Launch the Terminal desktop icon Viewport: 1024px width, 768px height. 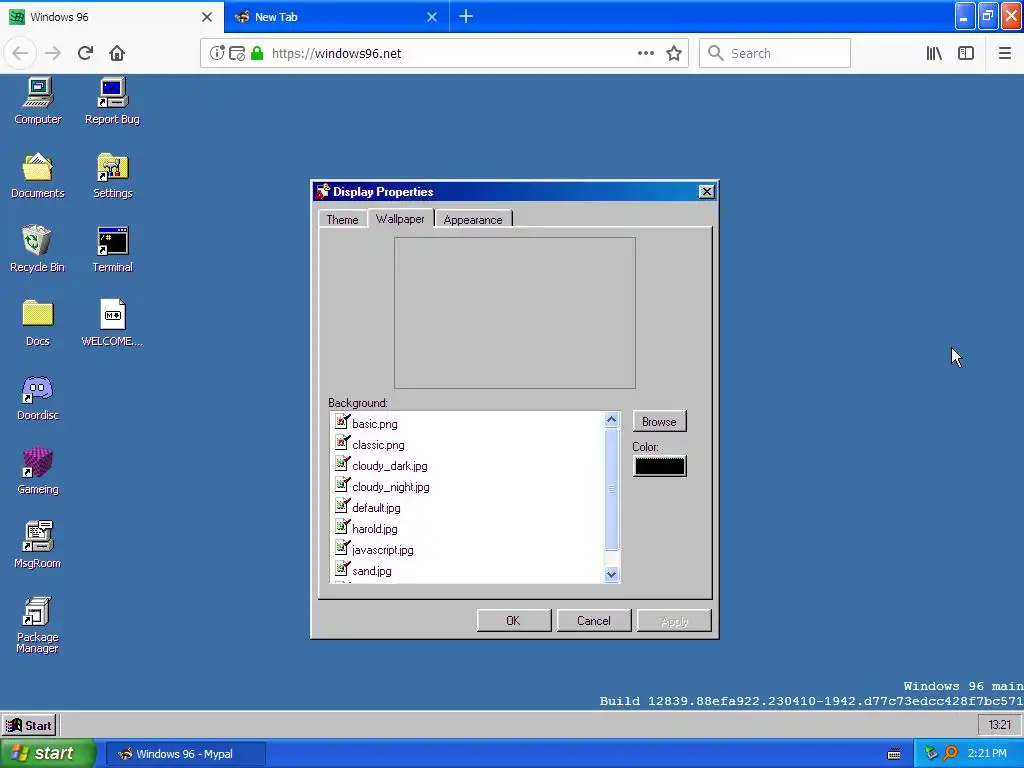click(112, 249)
